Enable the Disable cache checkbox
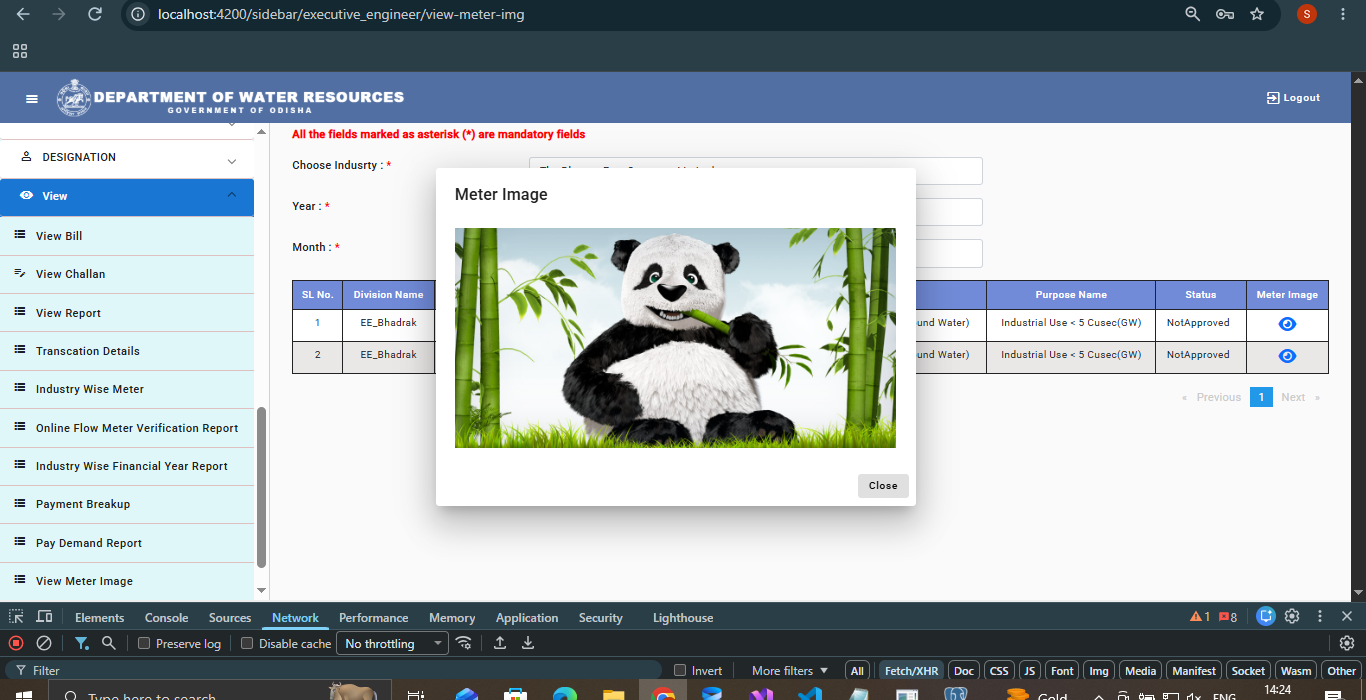Image resolution: width=1366 pixels, height=700 pixels. click(x=247, y=643)
